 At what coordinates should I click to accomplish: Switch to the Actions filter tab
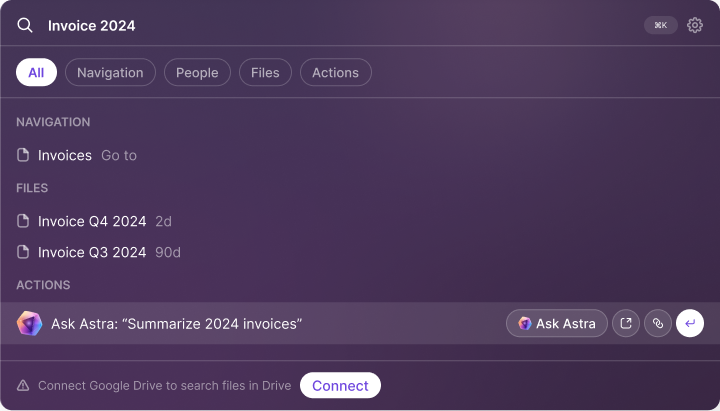pyautogui.click(x=336, y=72)
